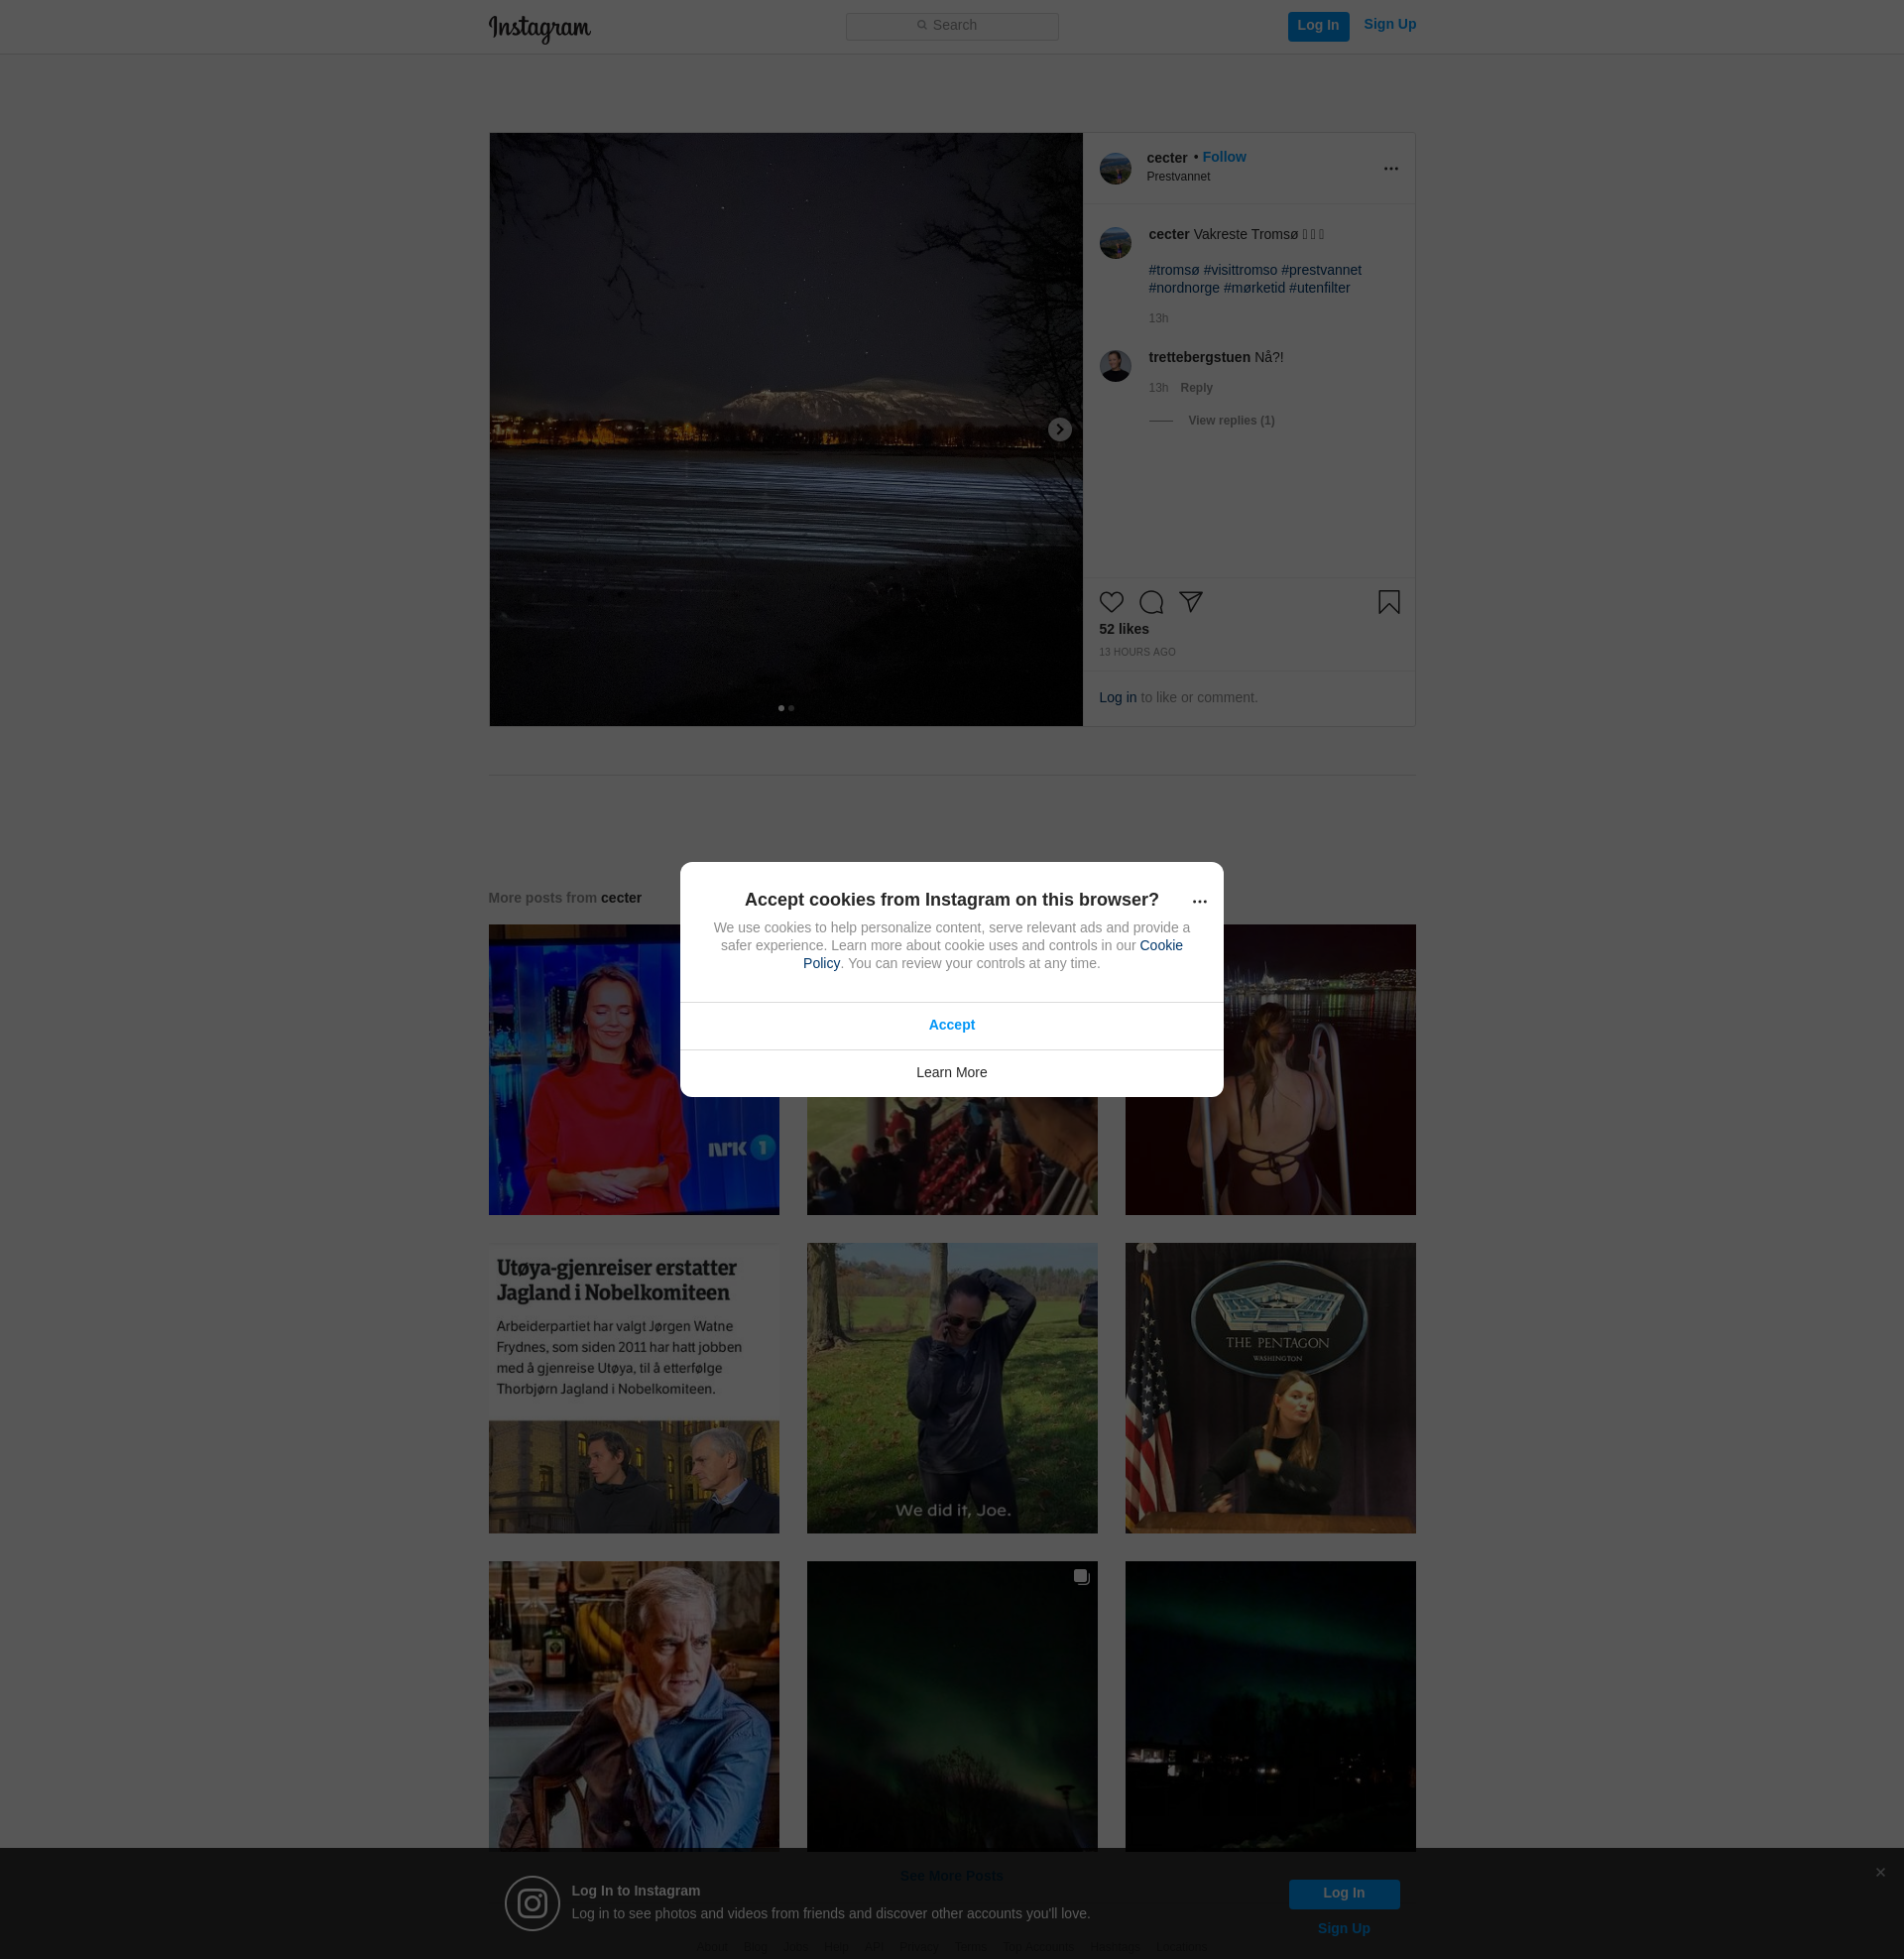Dismiss bottom login banner with X
Image resolution: width=1904 pixels, height=1959 pixels.
(1880, 1872)
